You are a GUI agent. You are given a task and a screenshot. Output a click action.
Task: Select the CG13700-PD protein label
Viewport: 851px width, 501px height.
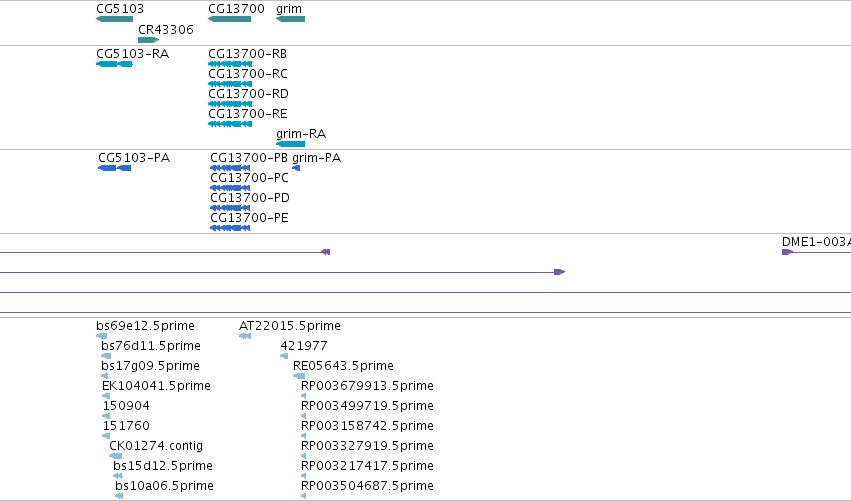click(x=250, y=198)
